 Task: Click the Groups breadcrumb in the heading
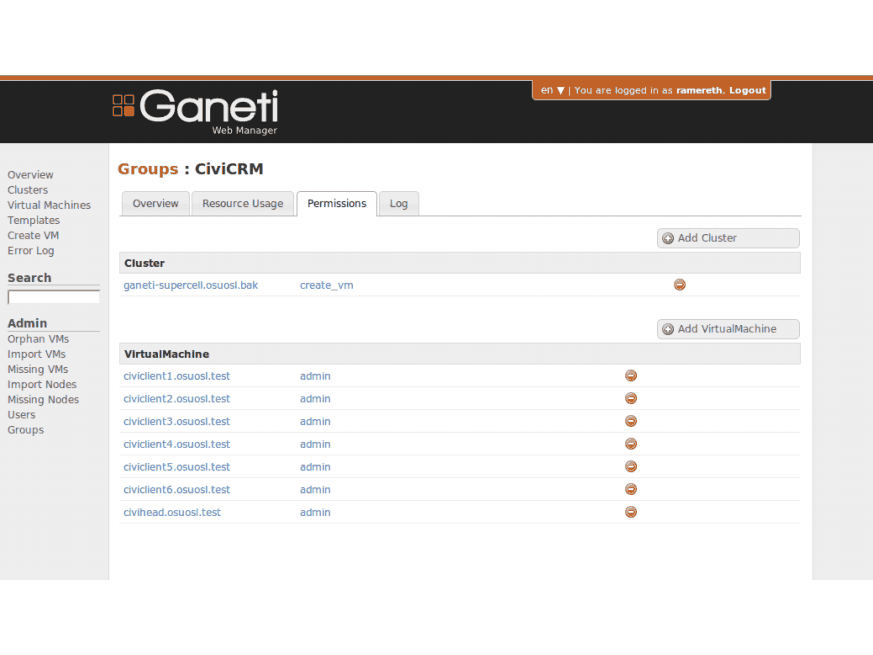click(148, 169)
